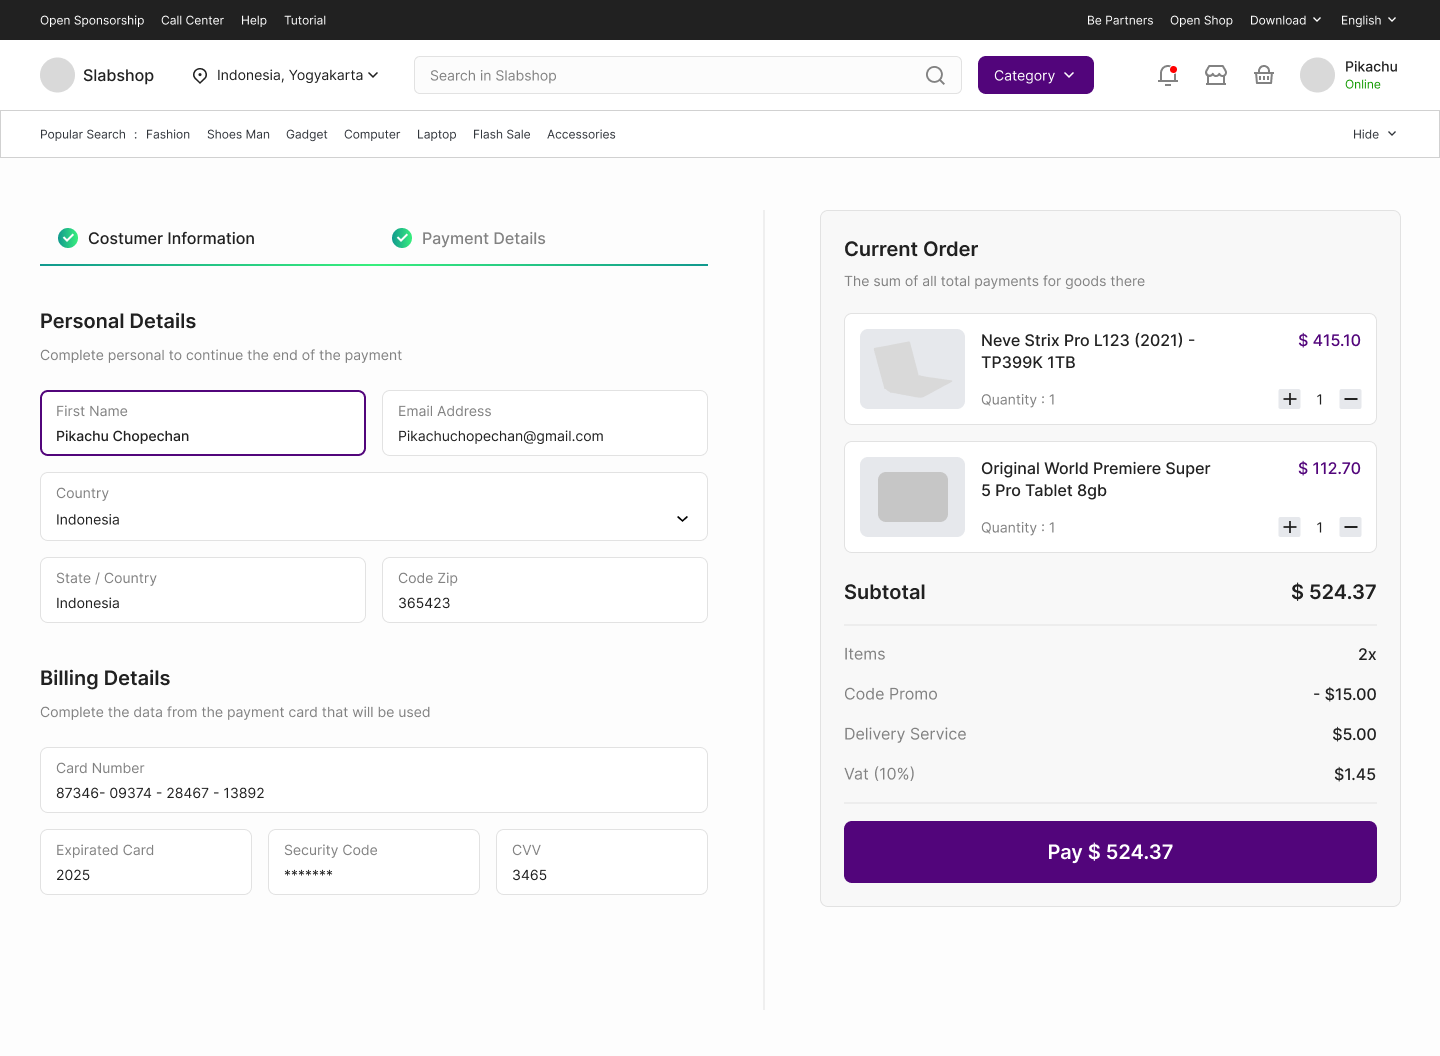The height and width of the screenshot is (1056, 1440).
Task: Click the notification bell icon
Action: point(1167,75)
